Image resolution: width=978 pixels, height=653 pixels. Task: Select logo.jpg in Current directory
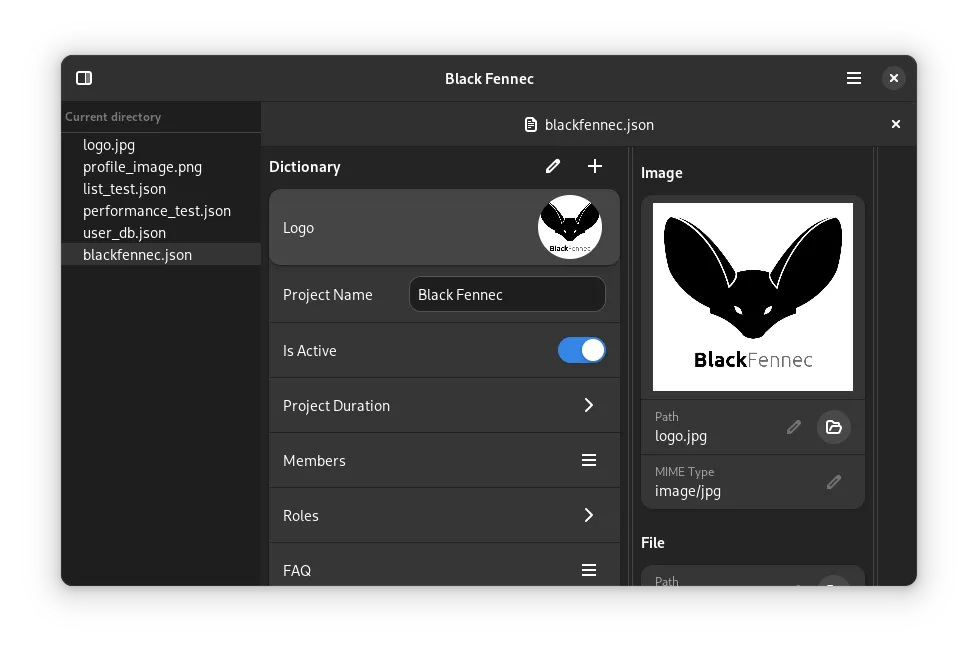(x=108, y=145)
